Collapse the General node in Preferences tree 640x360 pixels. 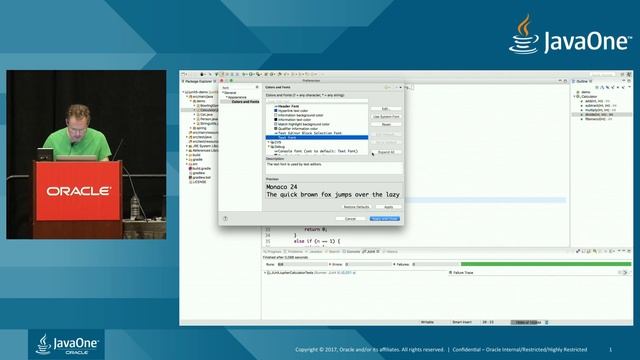223,93
